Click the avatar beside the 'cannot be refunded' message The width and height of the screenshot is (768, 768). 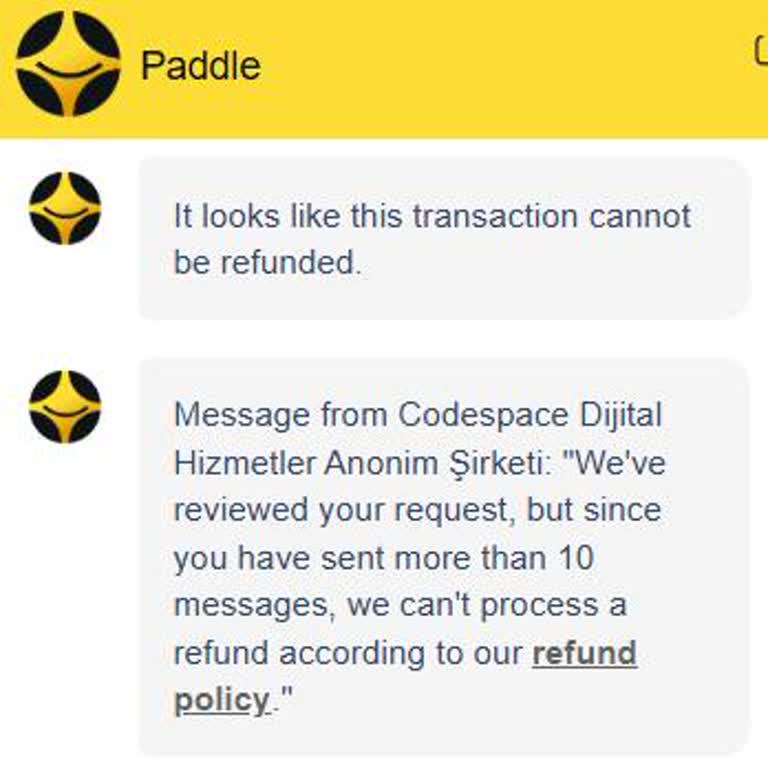[x=65, y=208]
